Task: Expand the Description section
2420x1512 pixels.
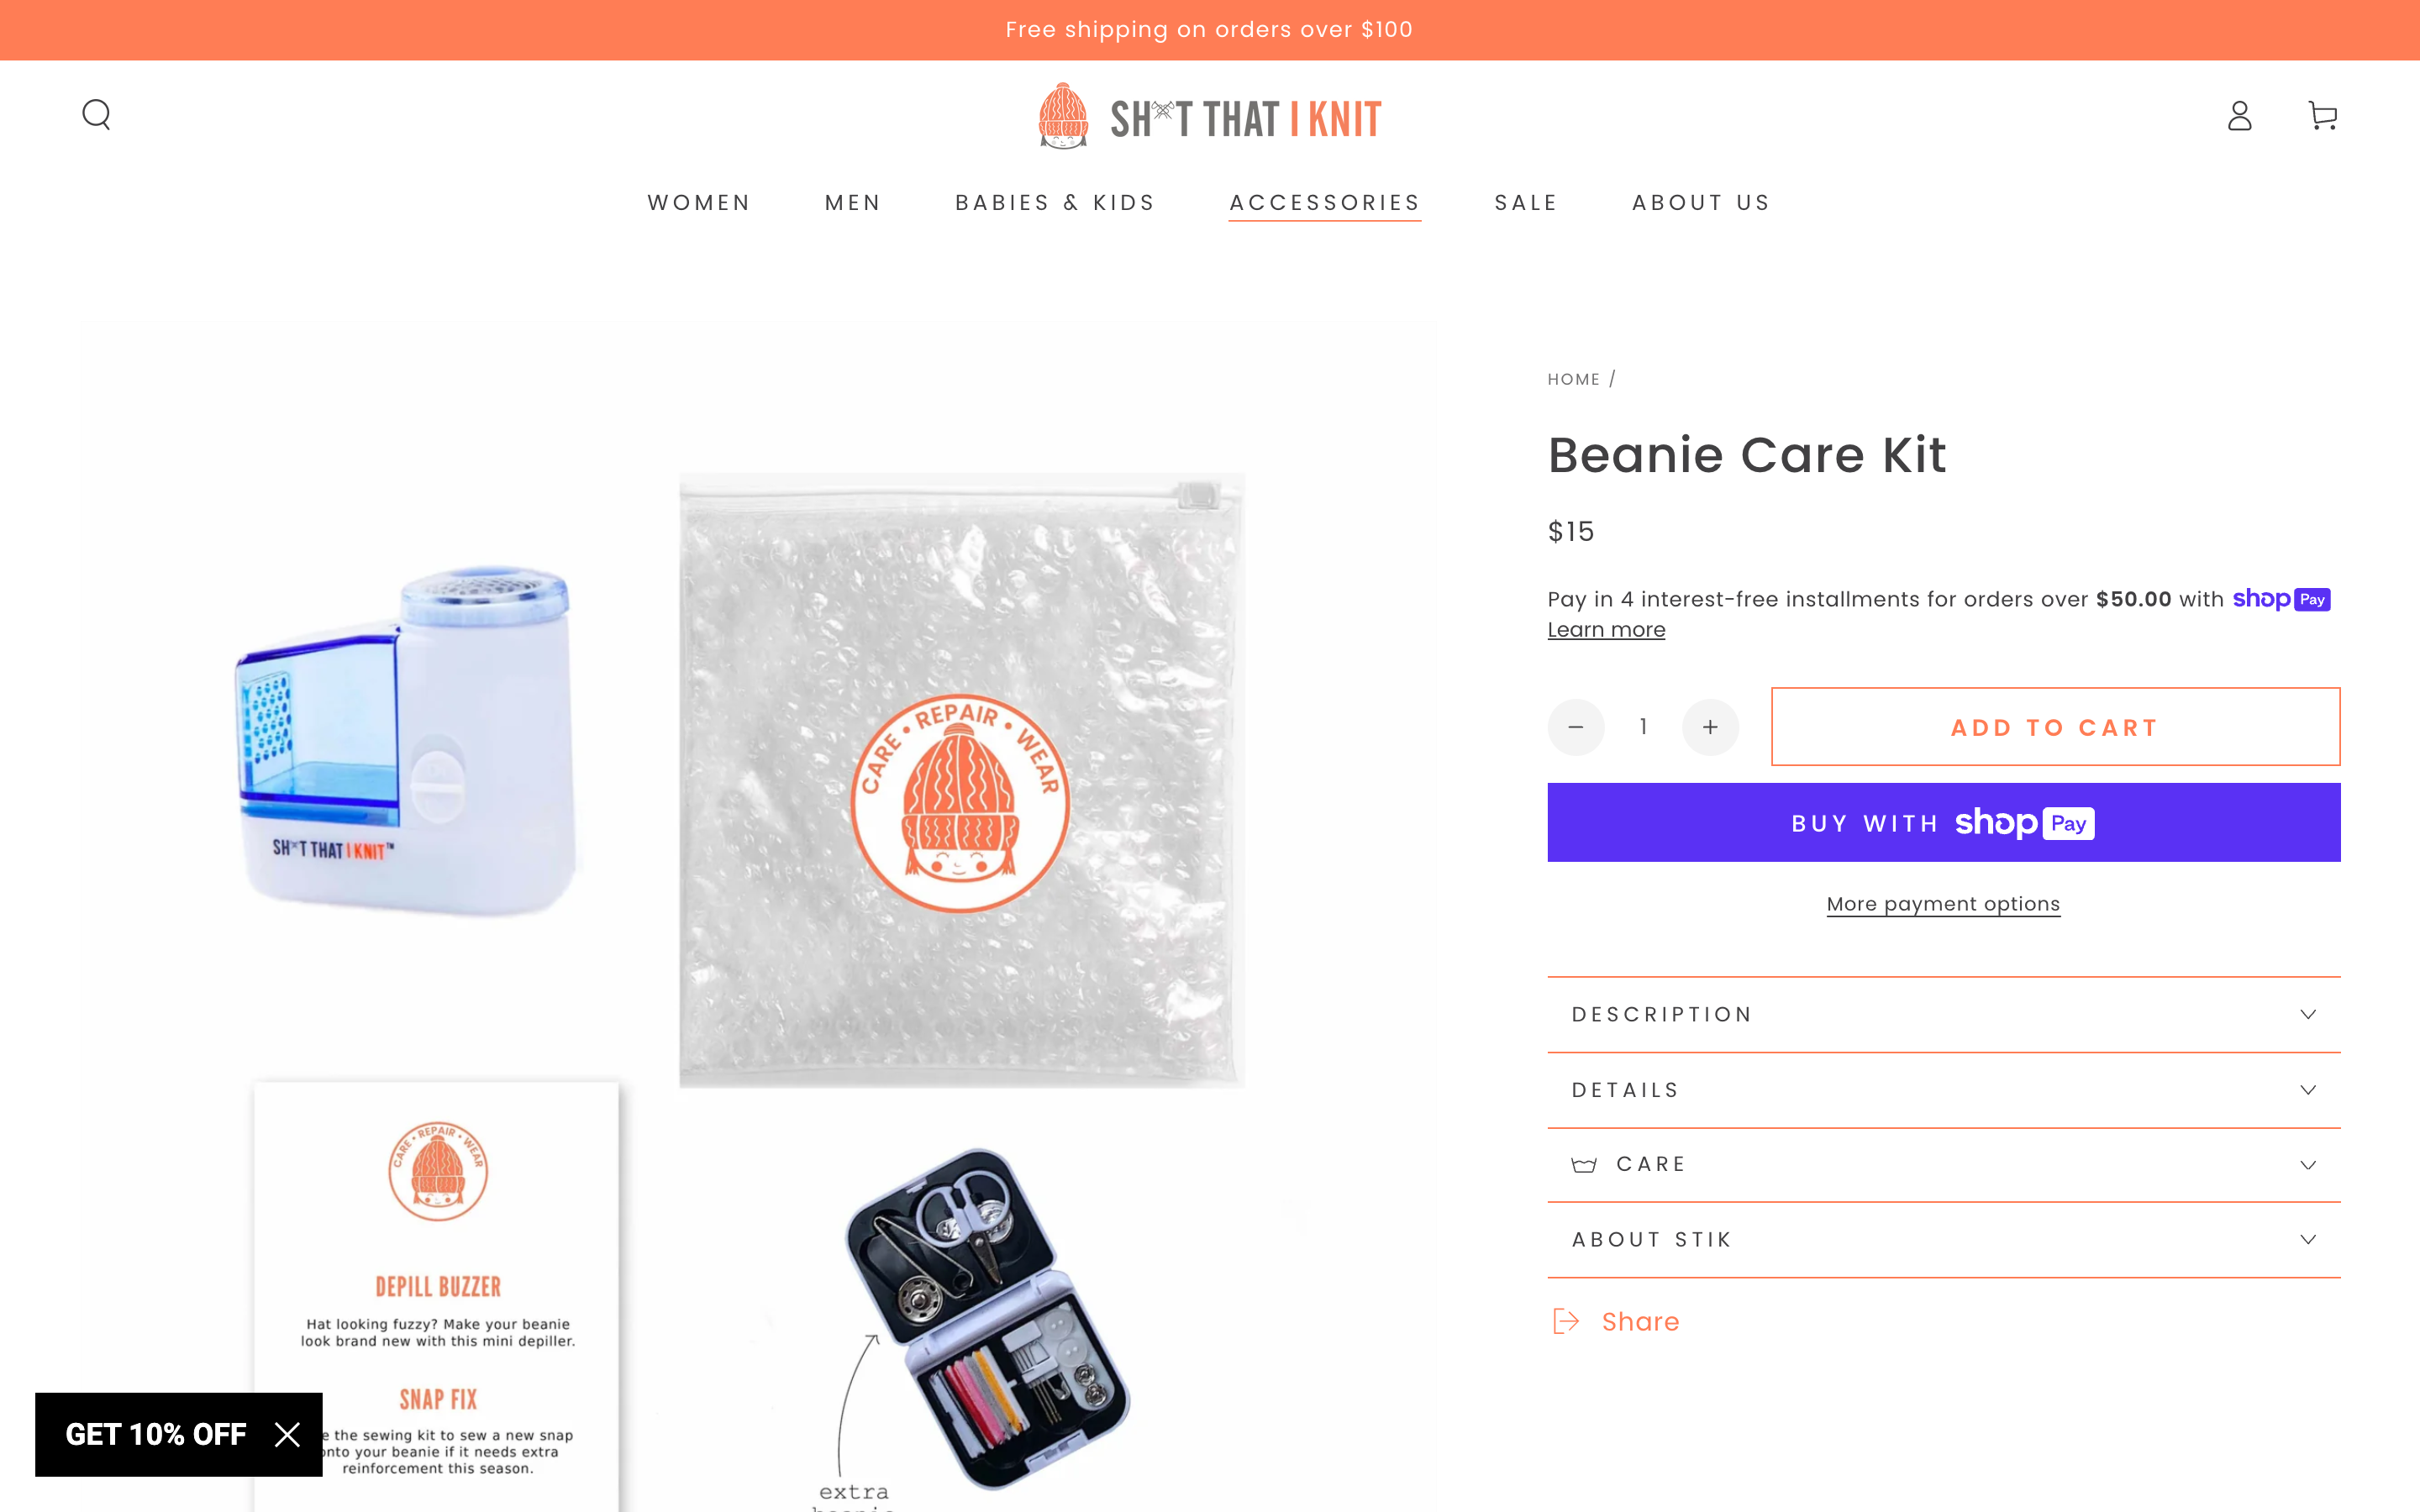Action: pos(1943,1014)
